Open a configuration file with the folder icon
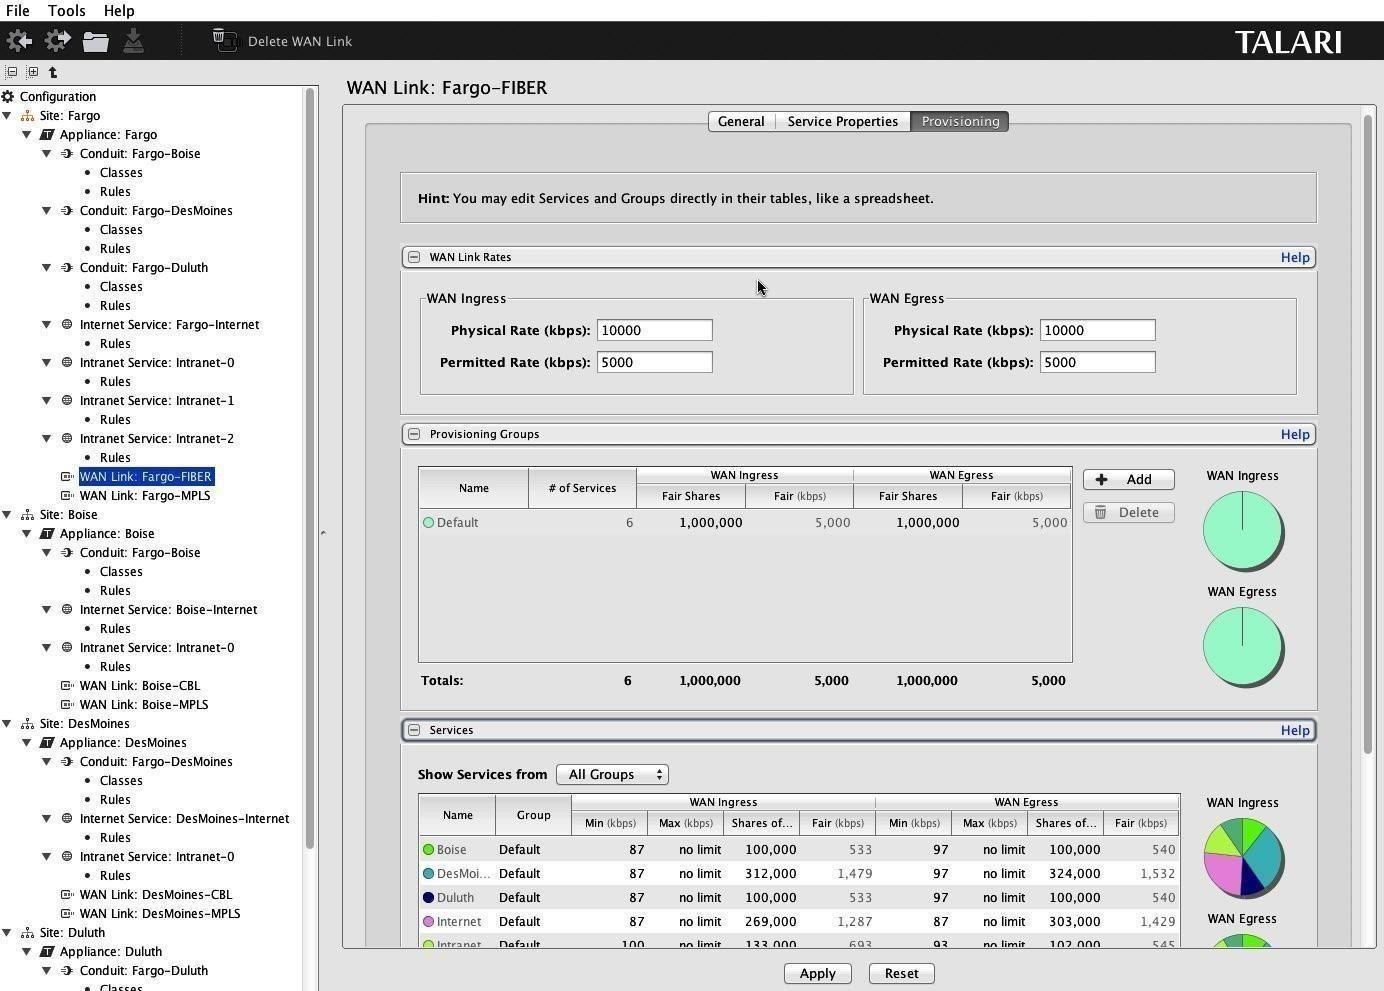The width and height of the screenshot is (1384, 991). pyautogui.click(x=96, y=41)
